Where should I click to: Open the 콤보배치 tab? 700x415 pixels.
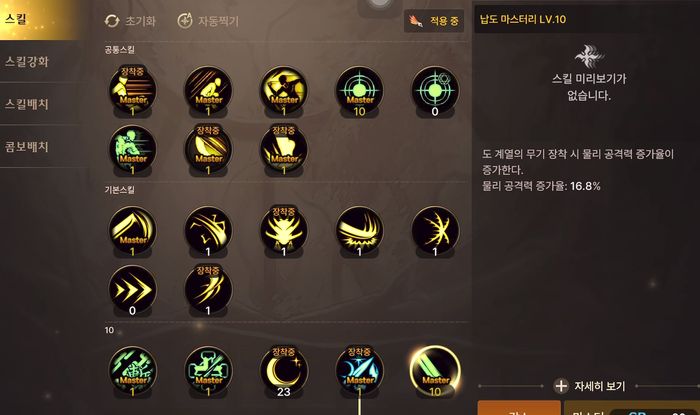tap(27, 147)
